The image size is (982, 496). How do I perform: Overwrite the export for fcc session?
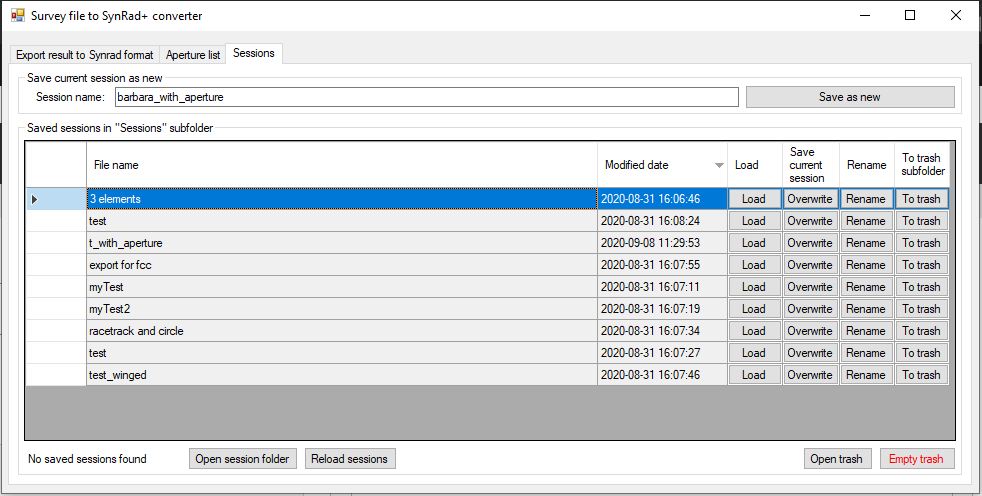[809, 265]
